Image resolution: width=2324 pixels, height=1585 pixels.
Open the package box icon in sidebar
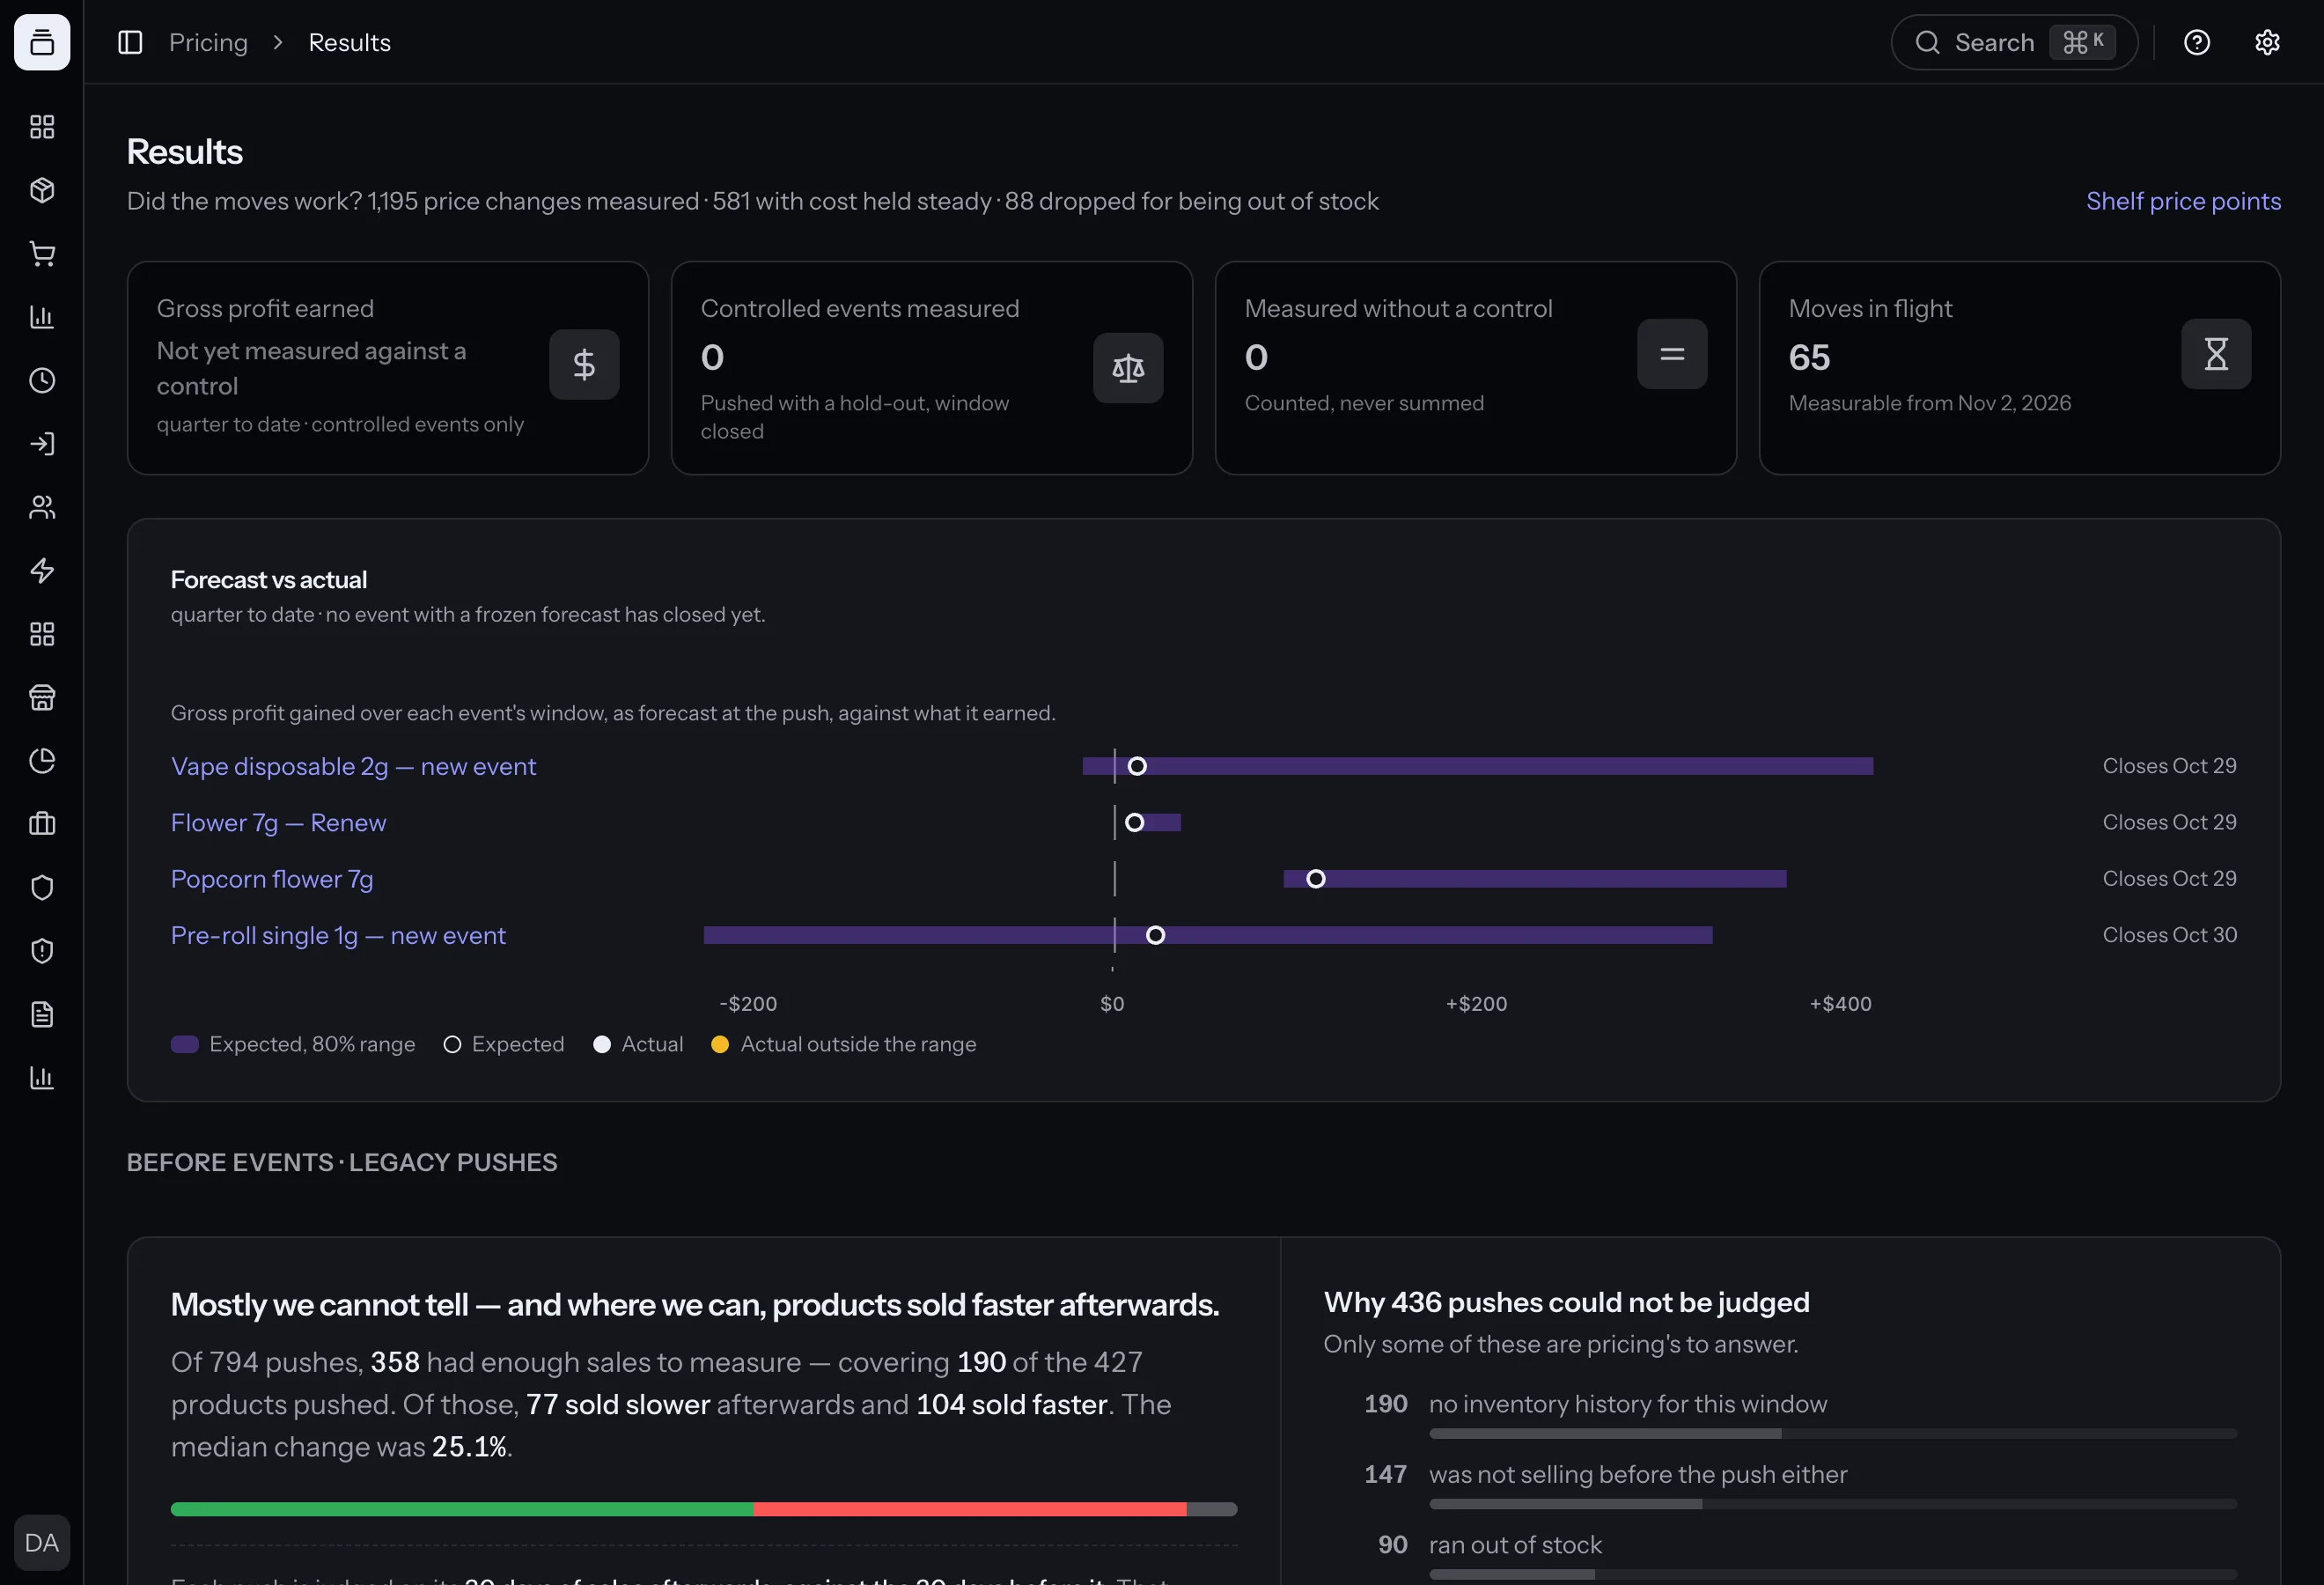42,190
